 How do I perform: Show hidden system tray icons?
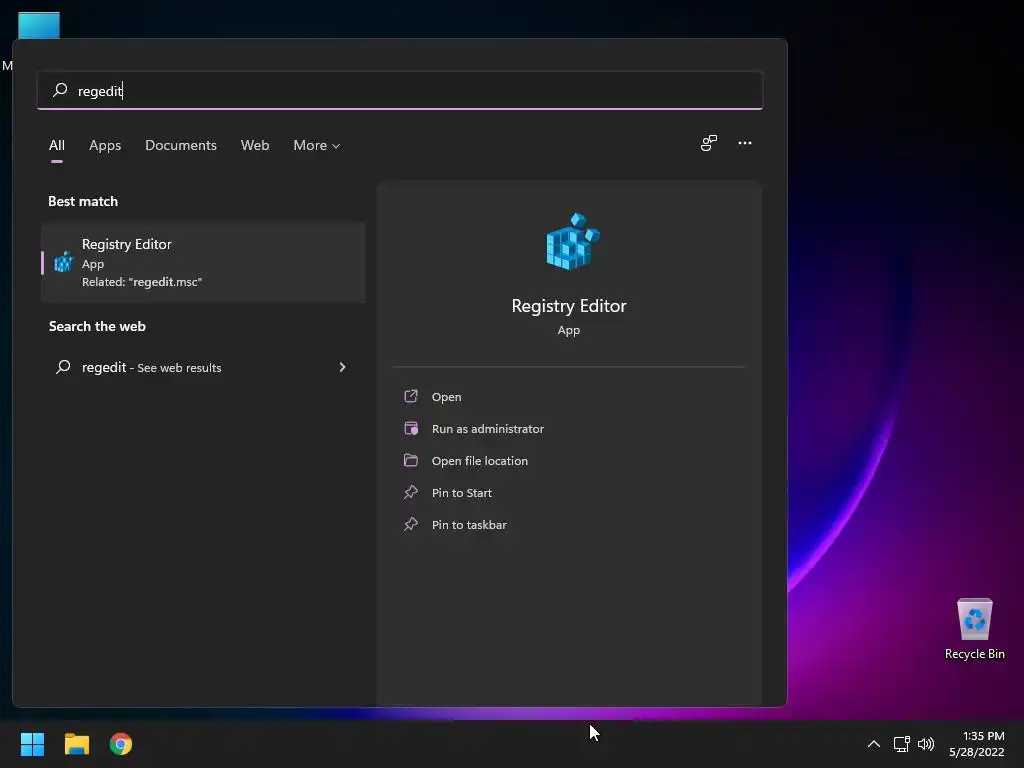pyautogui.click(x=873, y=744)
